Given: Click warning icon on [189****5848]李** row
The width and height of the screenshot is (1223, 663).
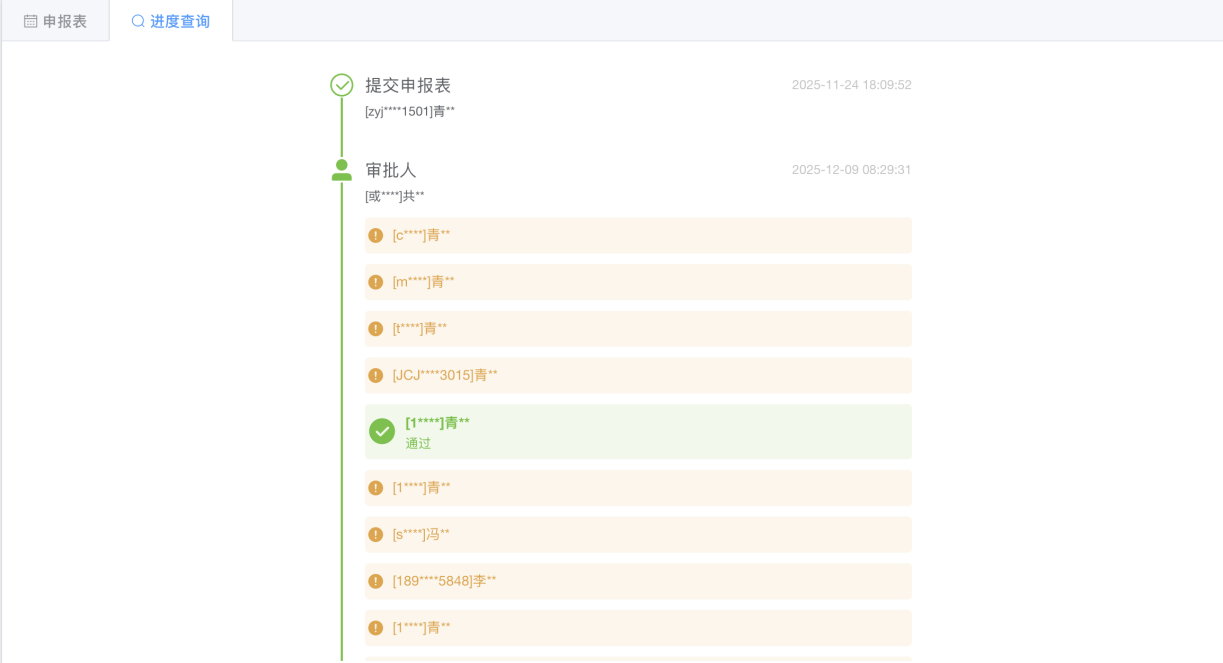Looking at the screenshot, I should point(376,581).
